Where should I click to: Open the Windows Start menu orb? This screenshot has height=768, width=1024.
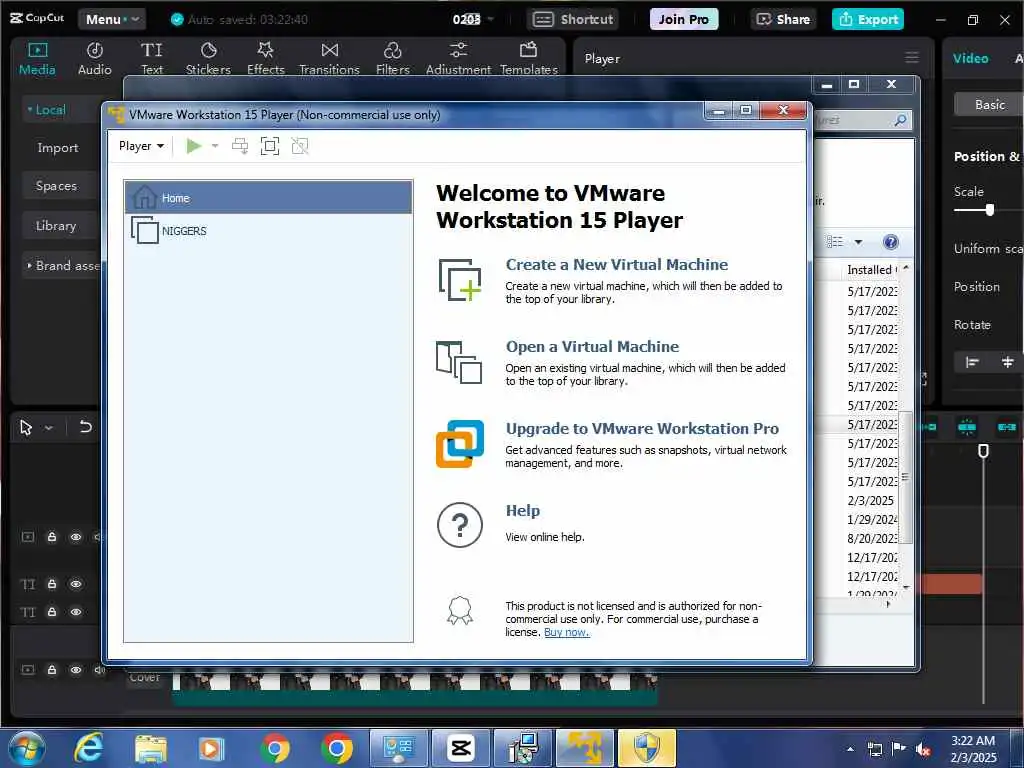(x=26, y=748)
